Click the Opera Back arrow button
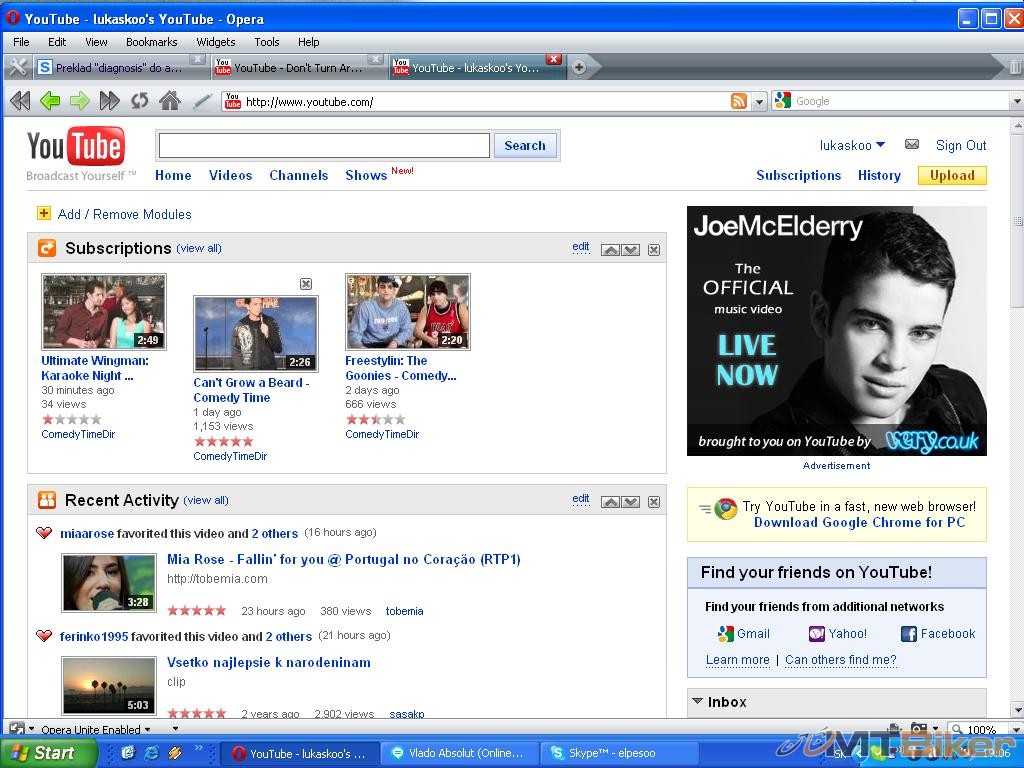This screenshot has height=768, width=1024. coord(50,101)
